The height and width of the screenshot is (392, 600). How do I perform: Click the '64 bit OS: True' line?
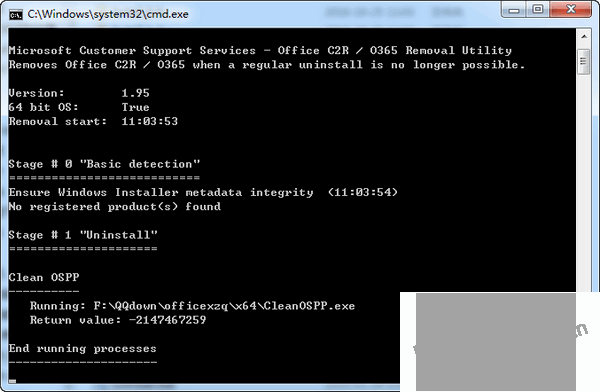(79, 107)
